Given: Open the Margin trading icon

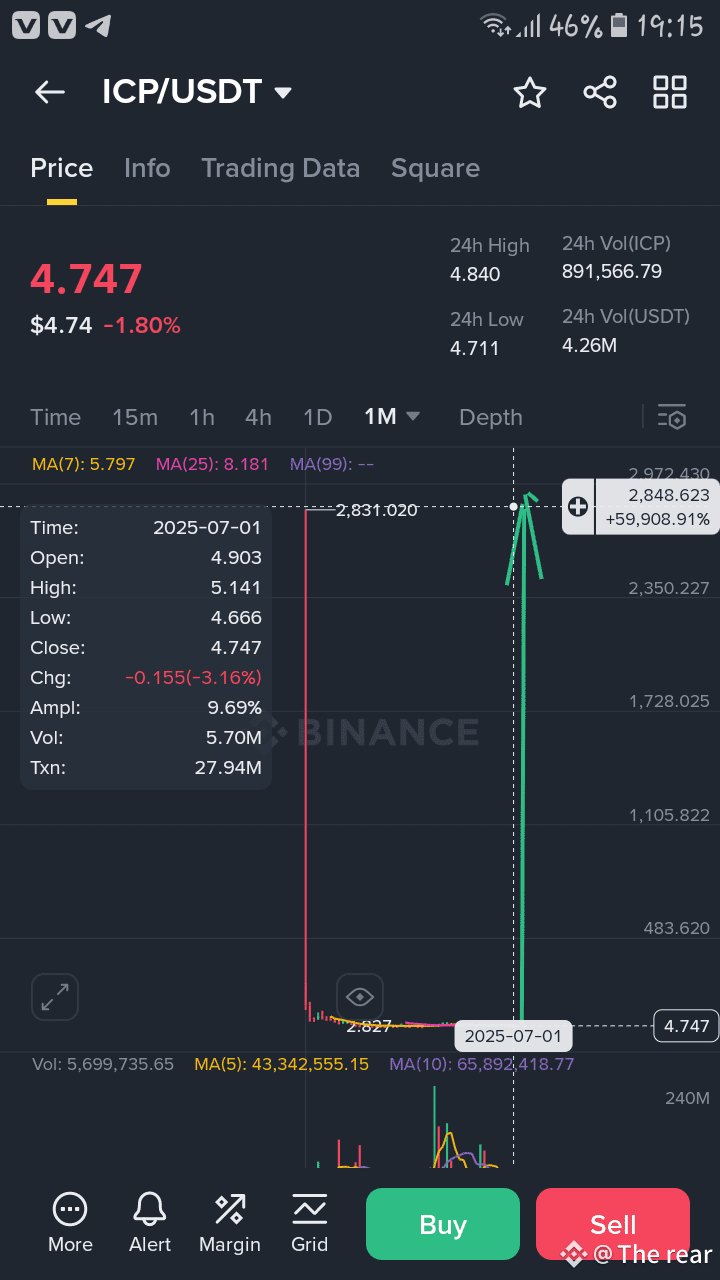Looking at the screenshot, I should click(230, 1222).
